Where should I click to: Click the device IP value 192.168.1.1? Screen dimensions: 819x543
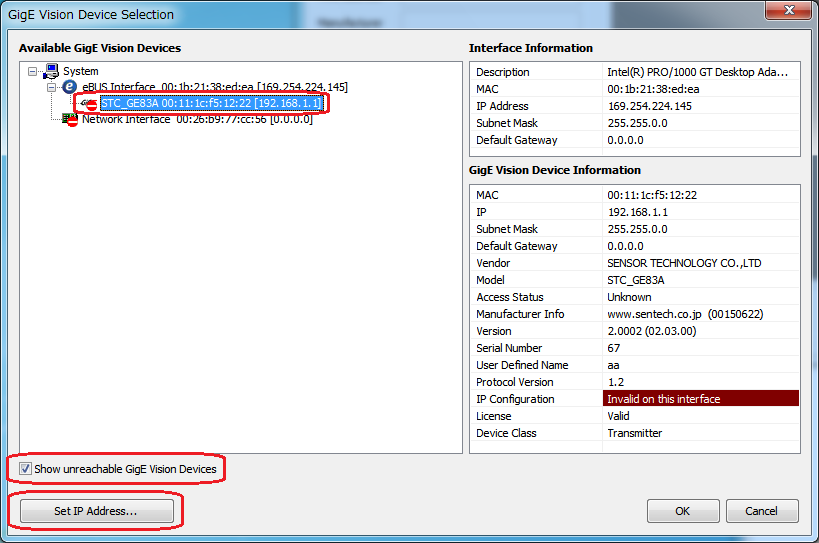636,212
